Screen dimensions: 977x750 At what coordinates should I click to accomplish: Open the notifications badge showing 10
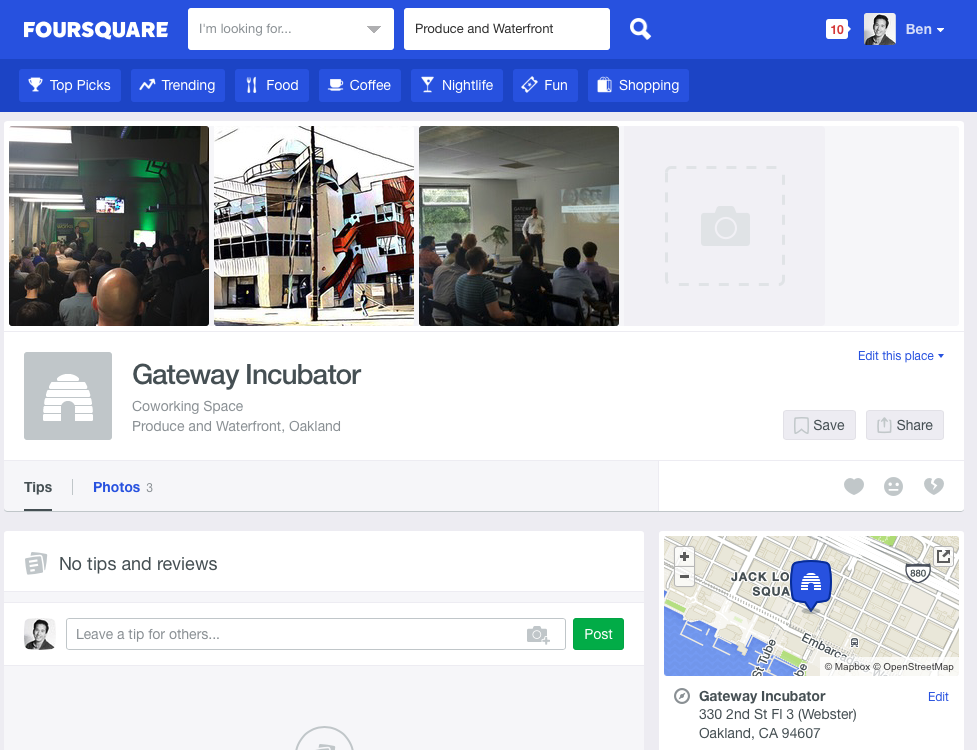[837, 29]
